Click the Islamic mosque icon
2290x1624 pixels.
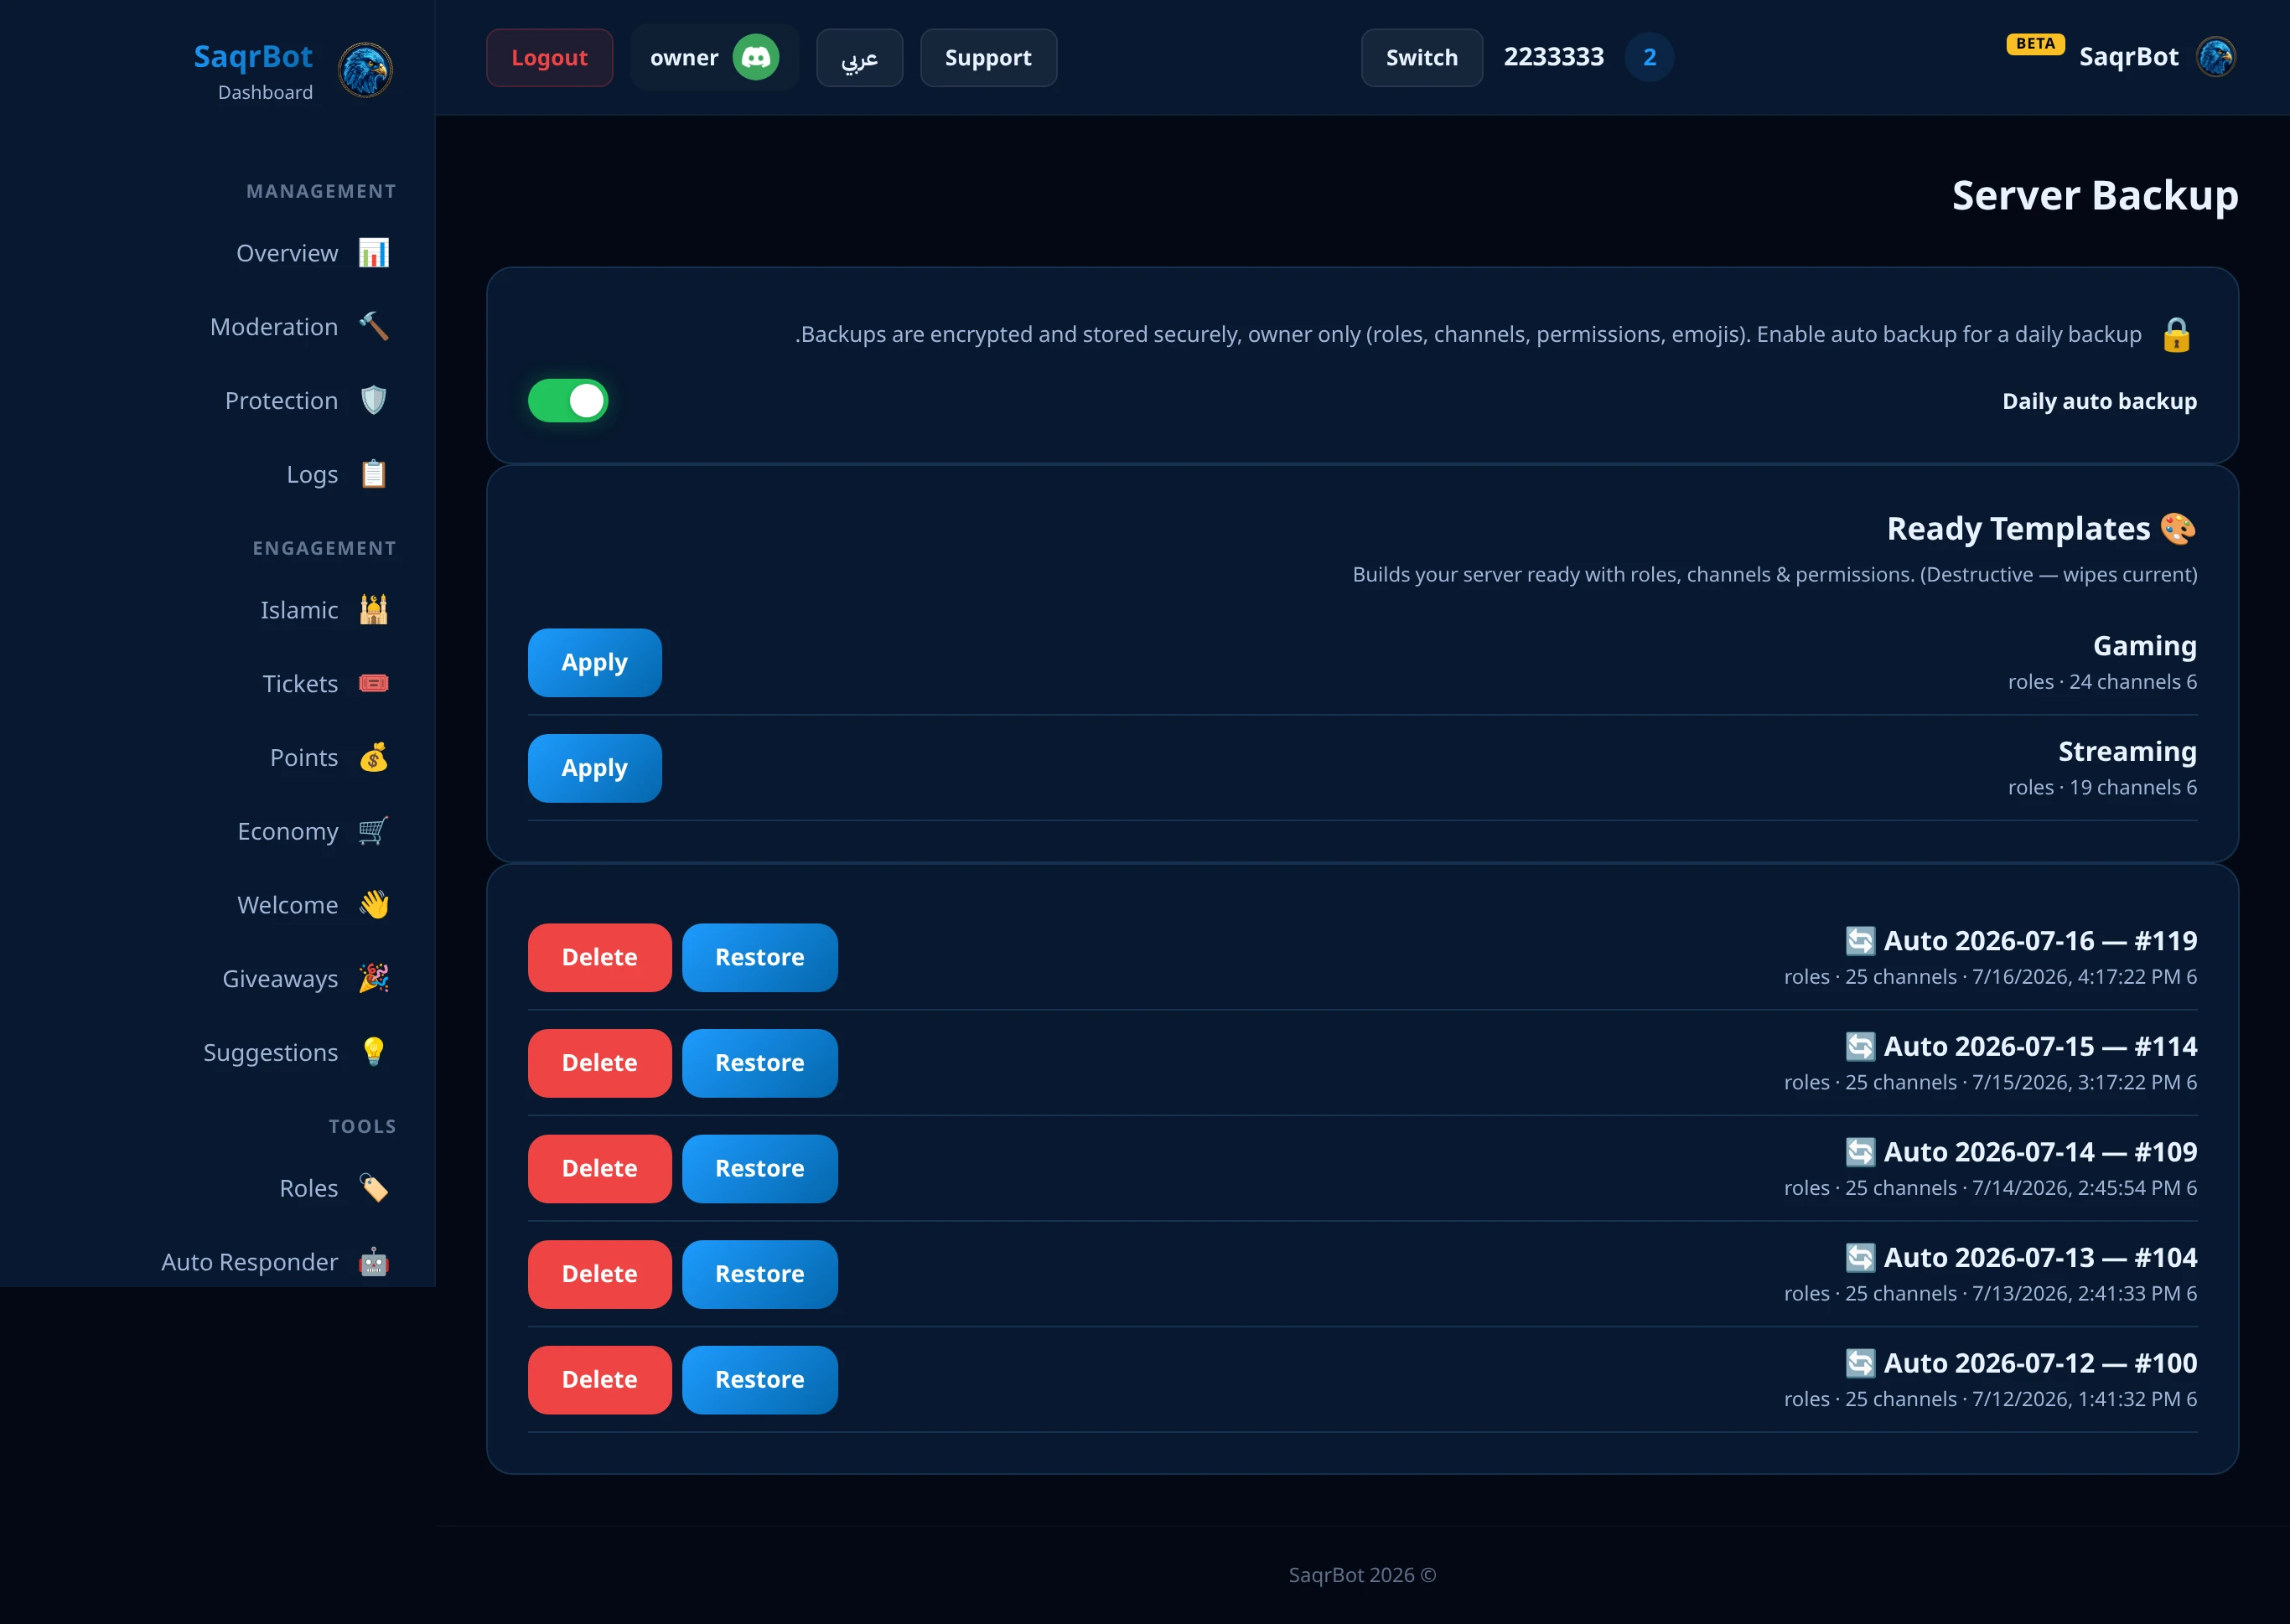pos(374,610)
